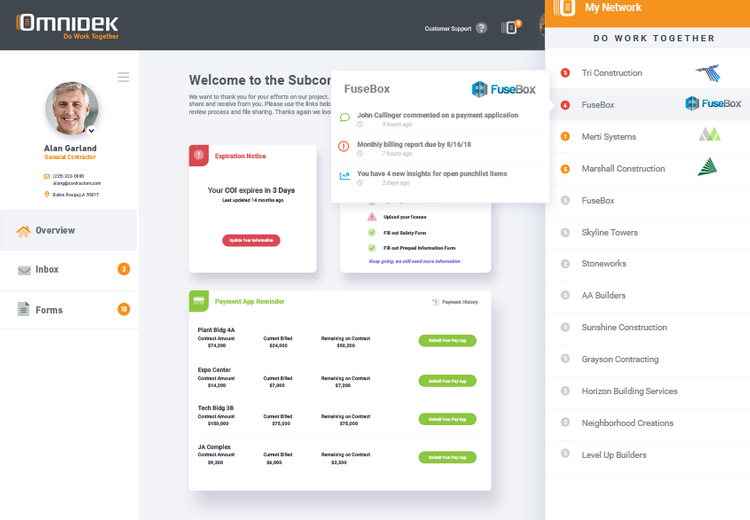Open Customer Support help icon
Screen dimensions: 750x520
[482, 28]
